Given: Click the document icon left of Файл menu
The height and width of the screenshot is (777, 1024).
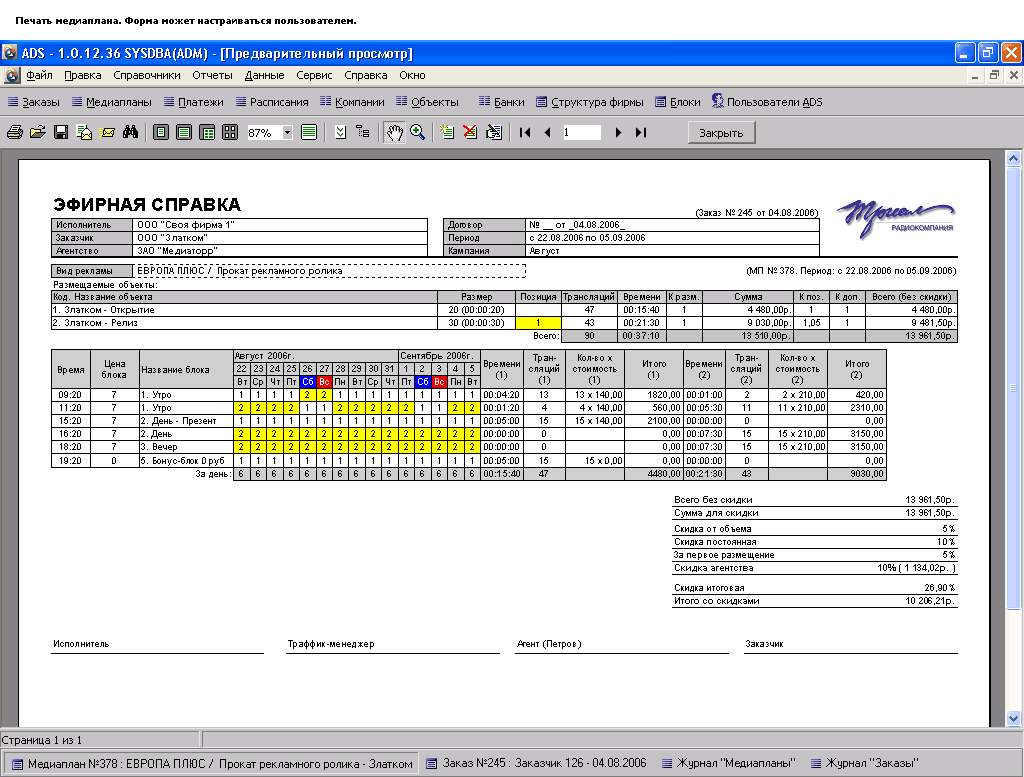Looking at the screenshot, I should pyautogui.click(x=12, y=76).
